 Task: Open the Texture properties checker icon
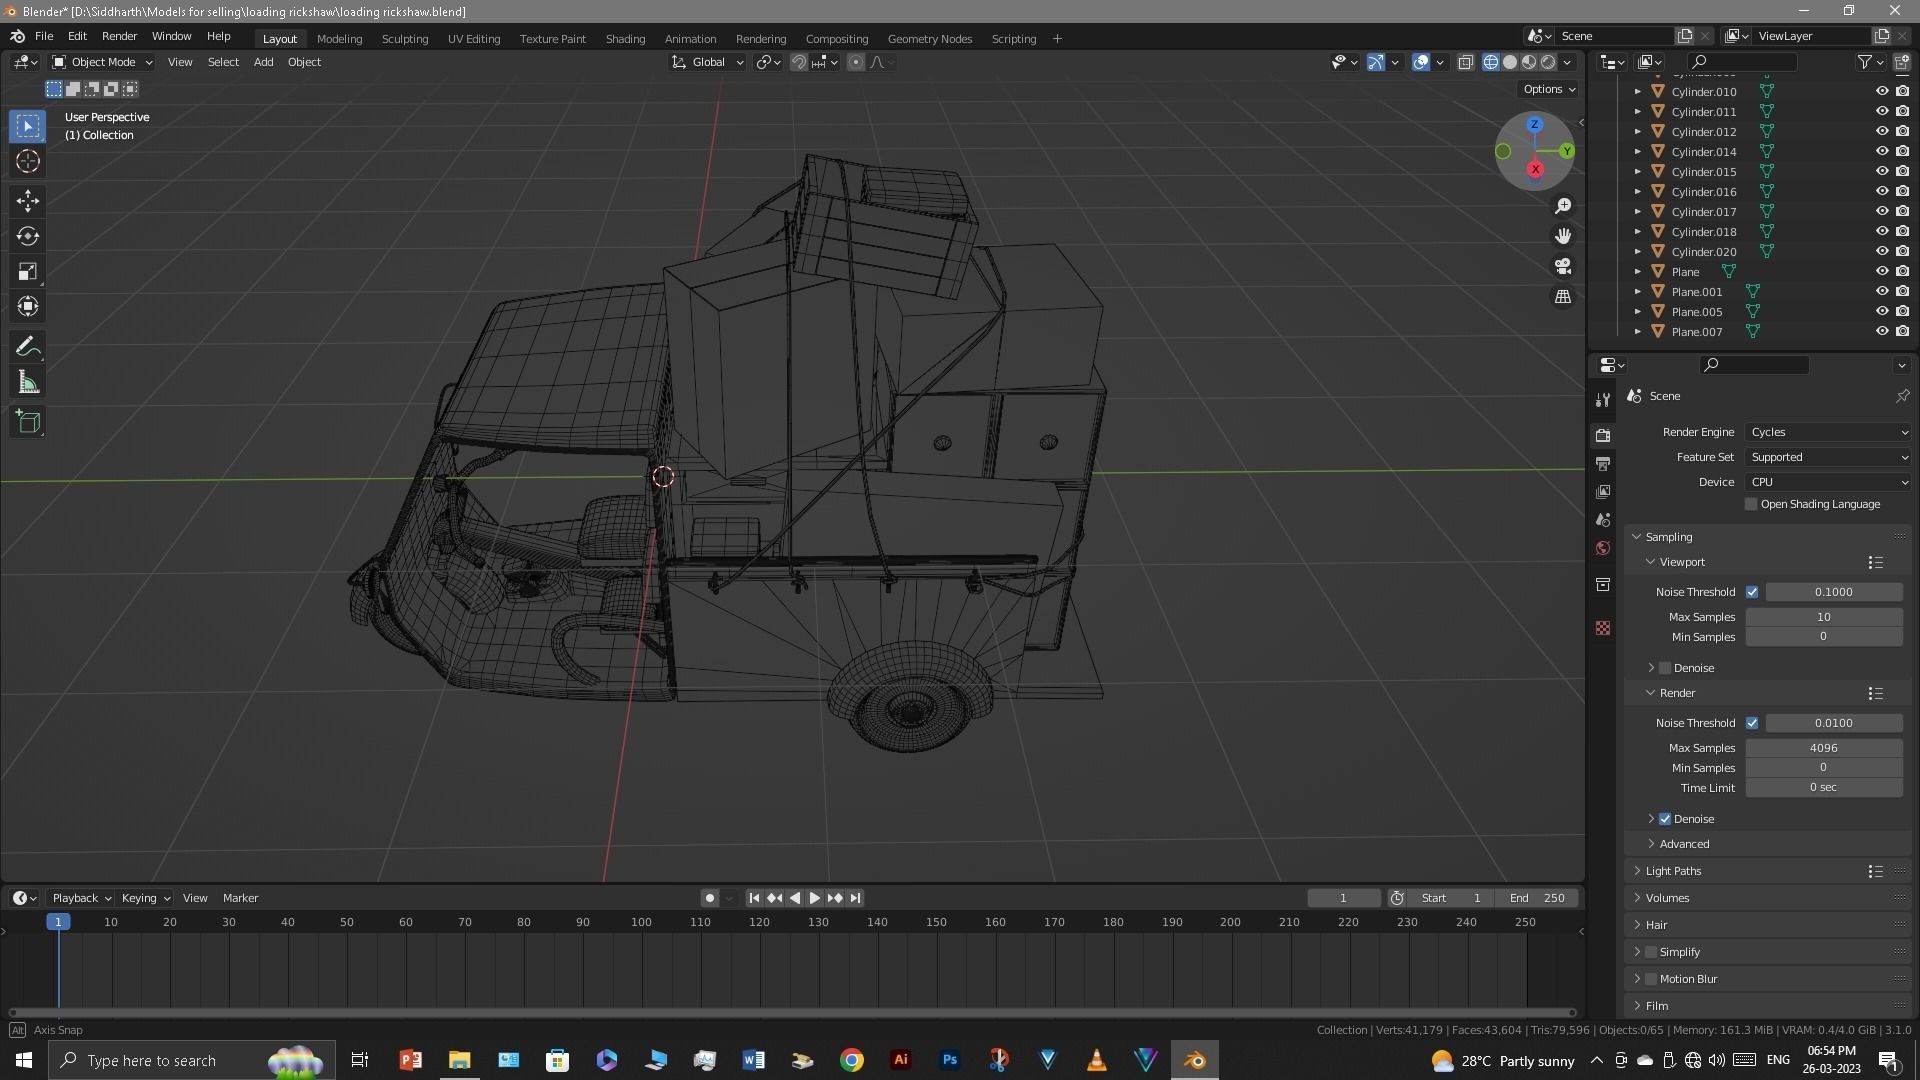[x=1603, y=628]
